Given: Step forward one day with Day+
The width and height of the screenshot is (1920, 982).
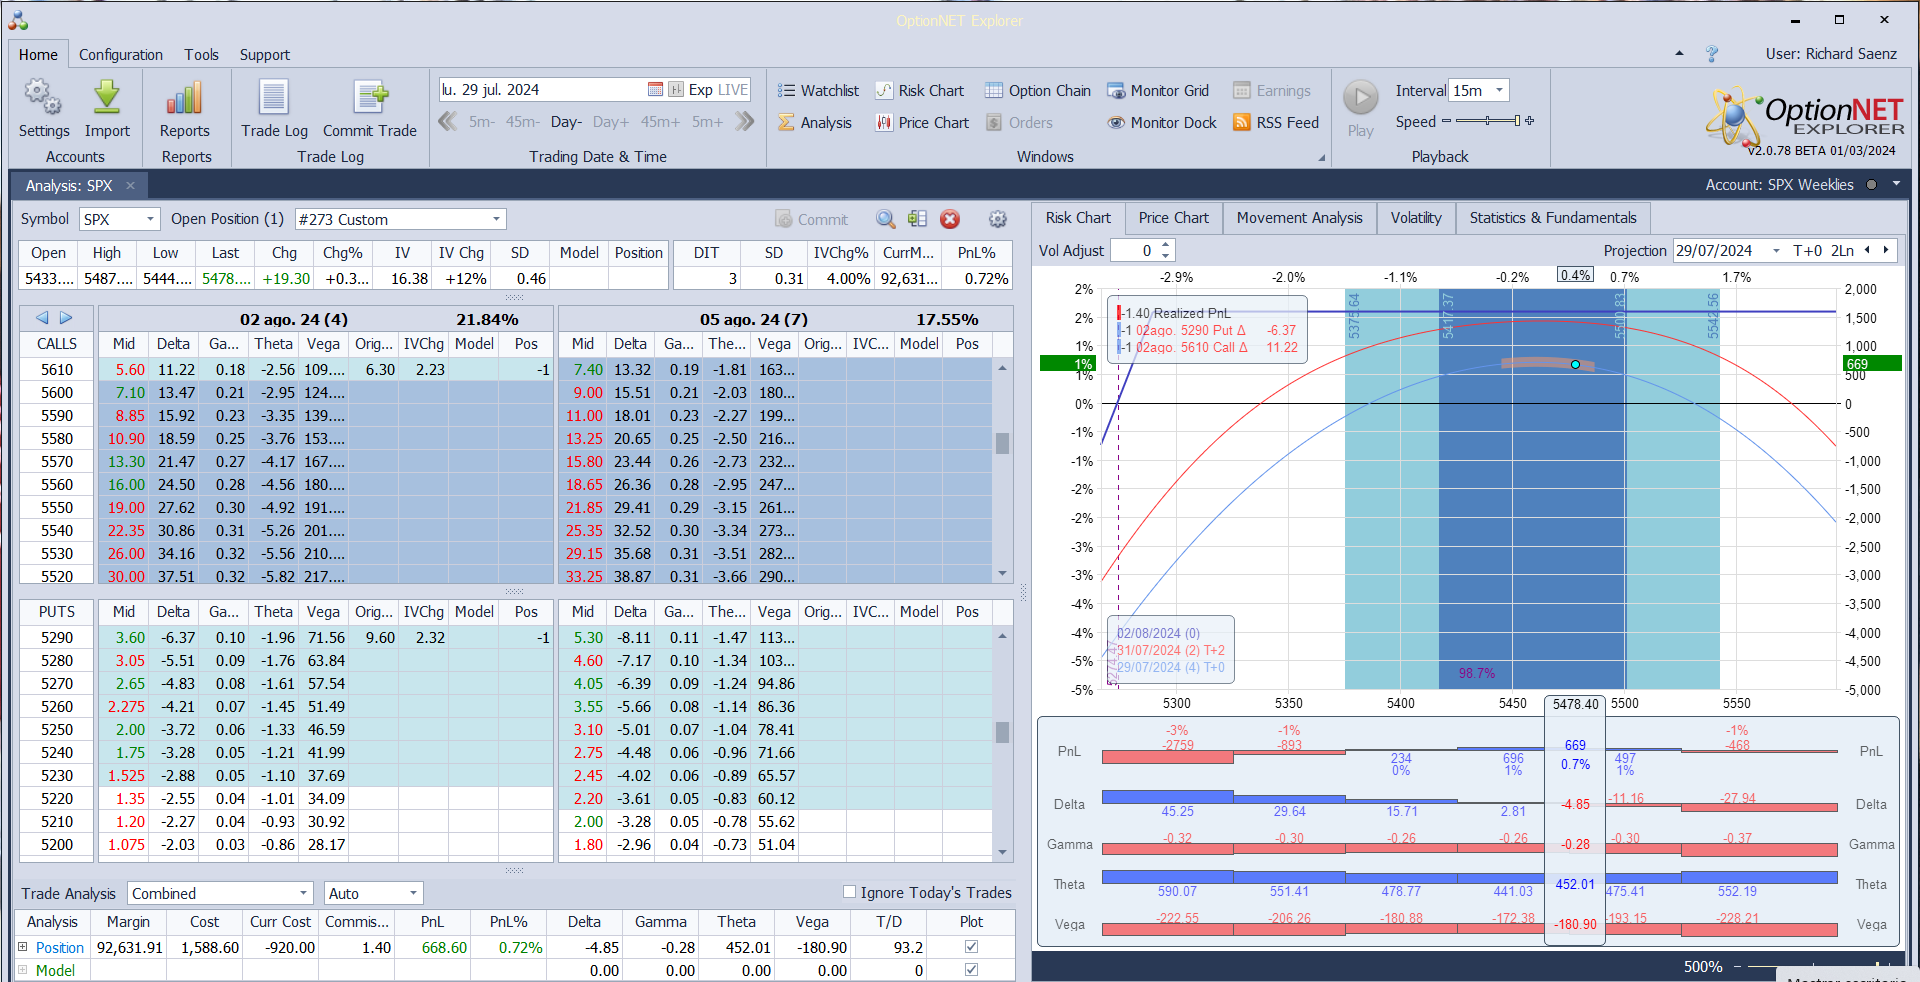Looking at the screenshot, I should (611, 122).
